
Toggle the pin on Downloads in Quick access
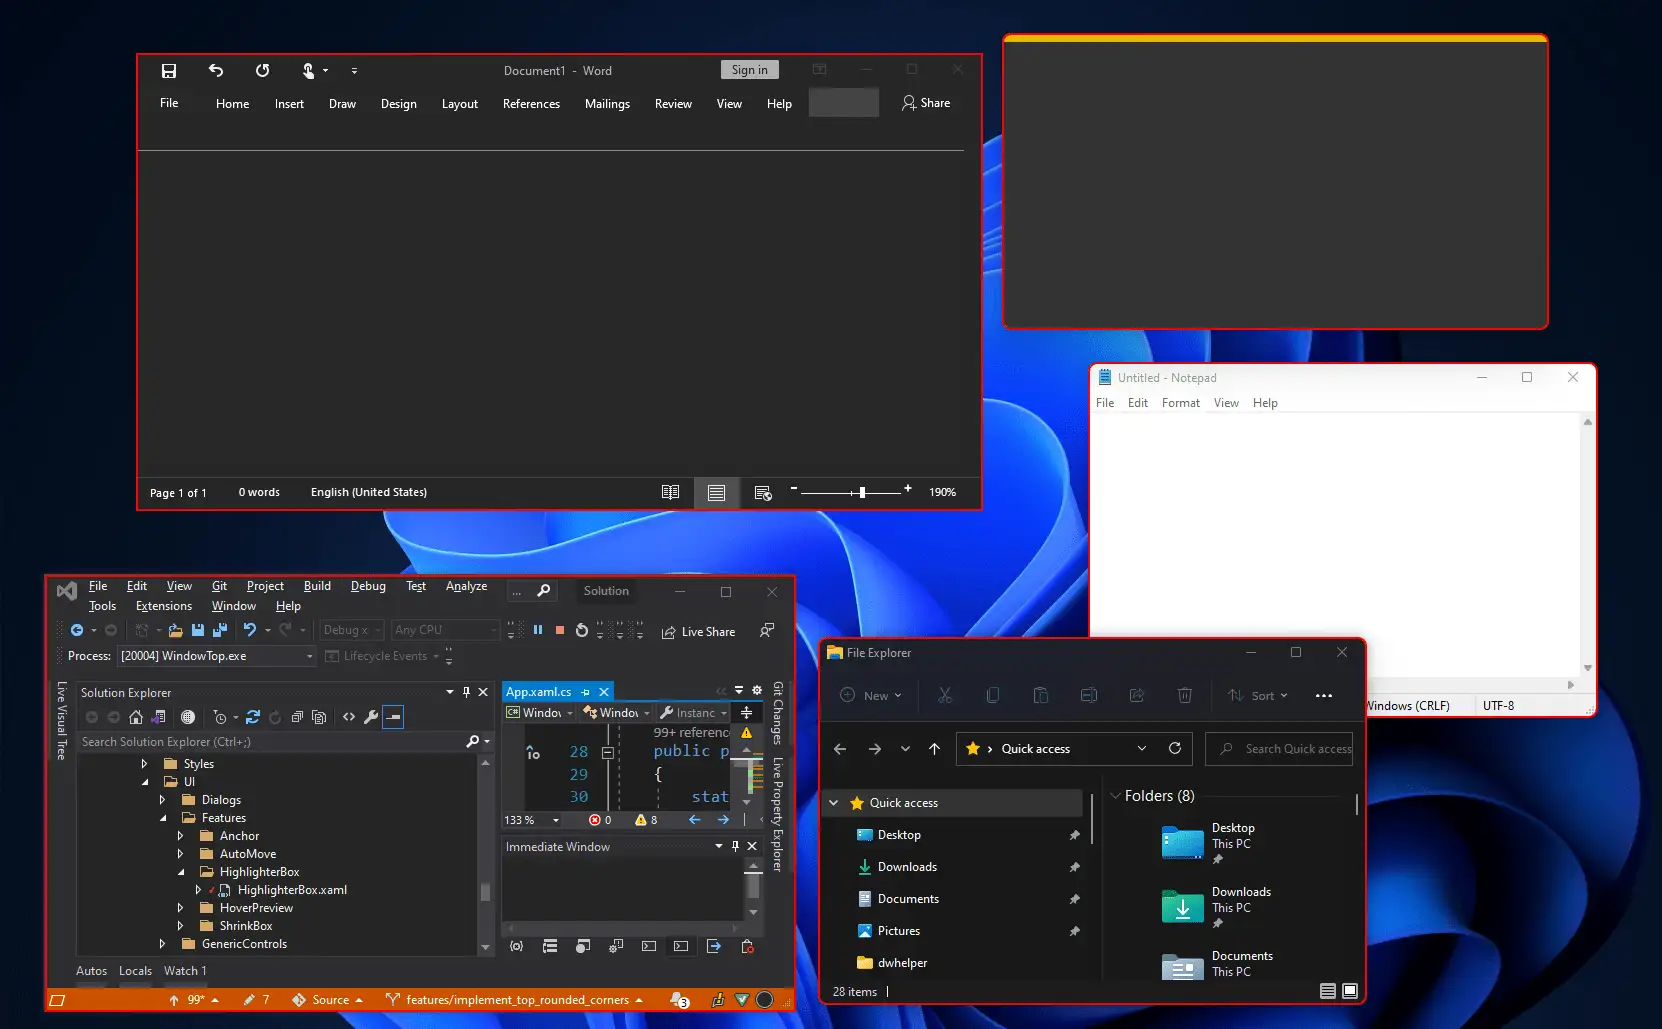pos(1075,867)
